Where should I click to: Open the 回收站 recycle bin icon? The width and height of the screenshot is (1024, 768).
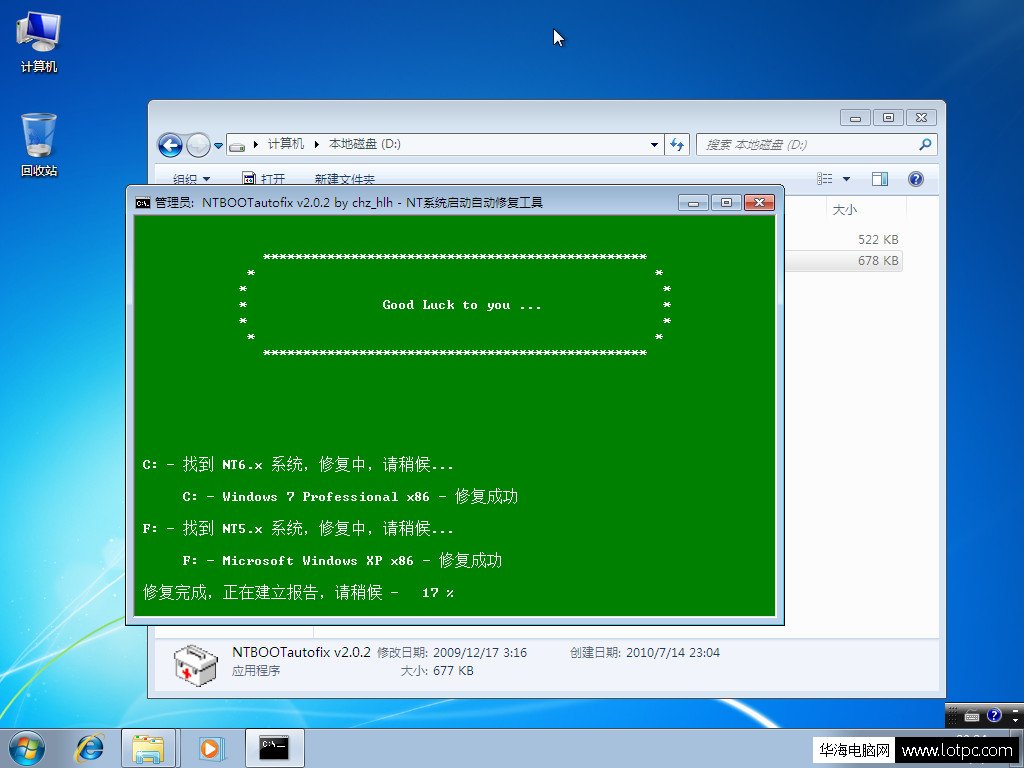(39, 144)
